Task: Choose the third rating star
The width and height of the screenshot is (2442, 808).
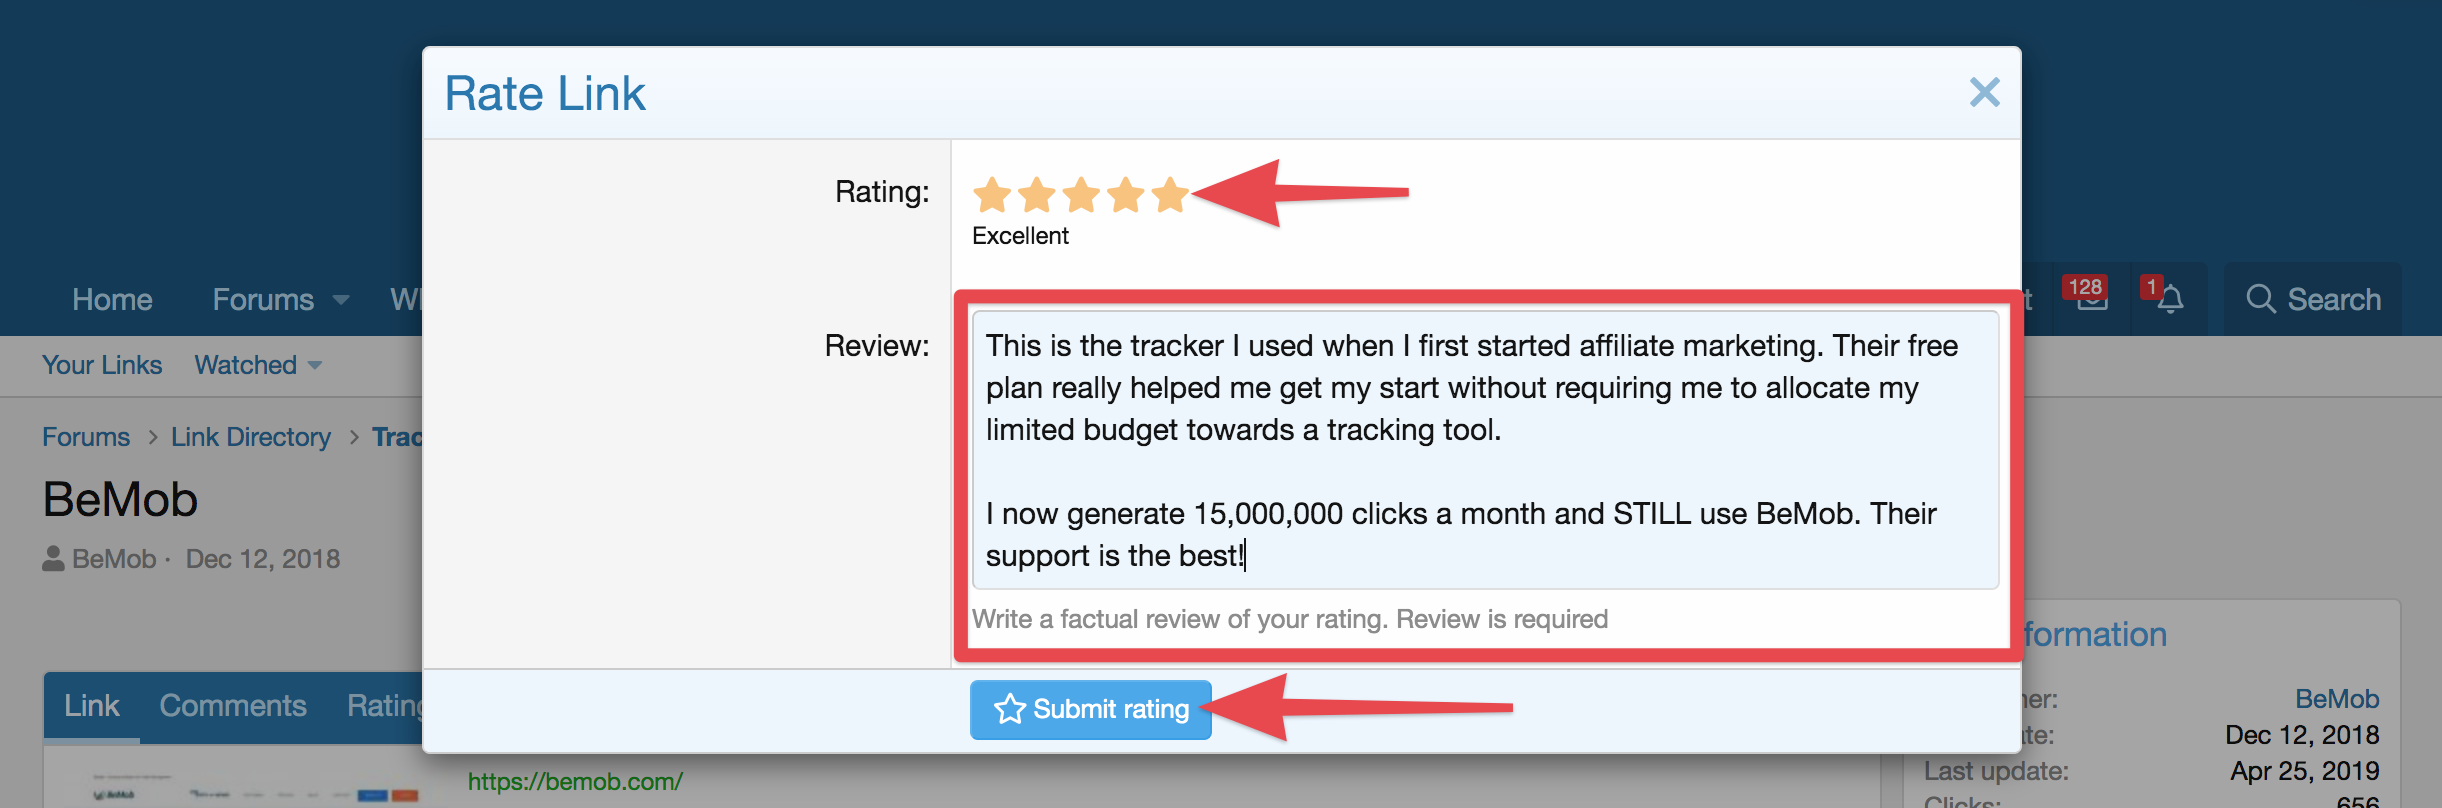Action: point(1081,195)
